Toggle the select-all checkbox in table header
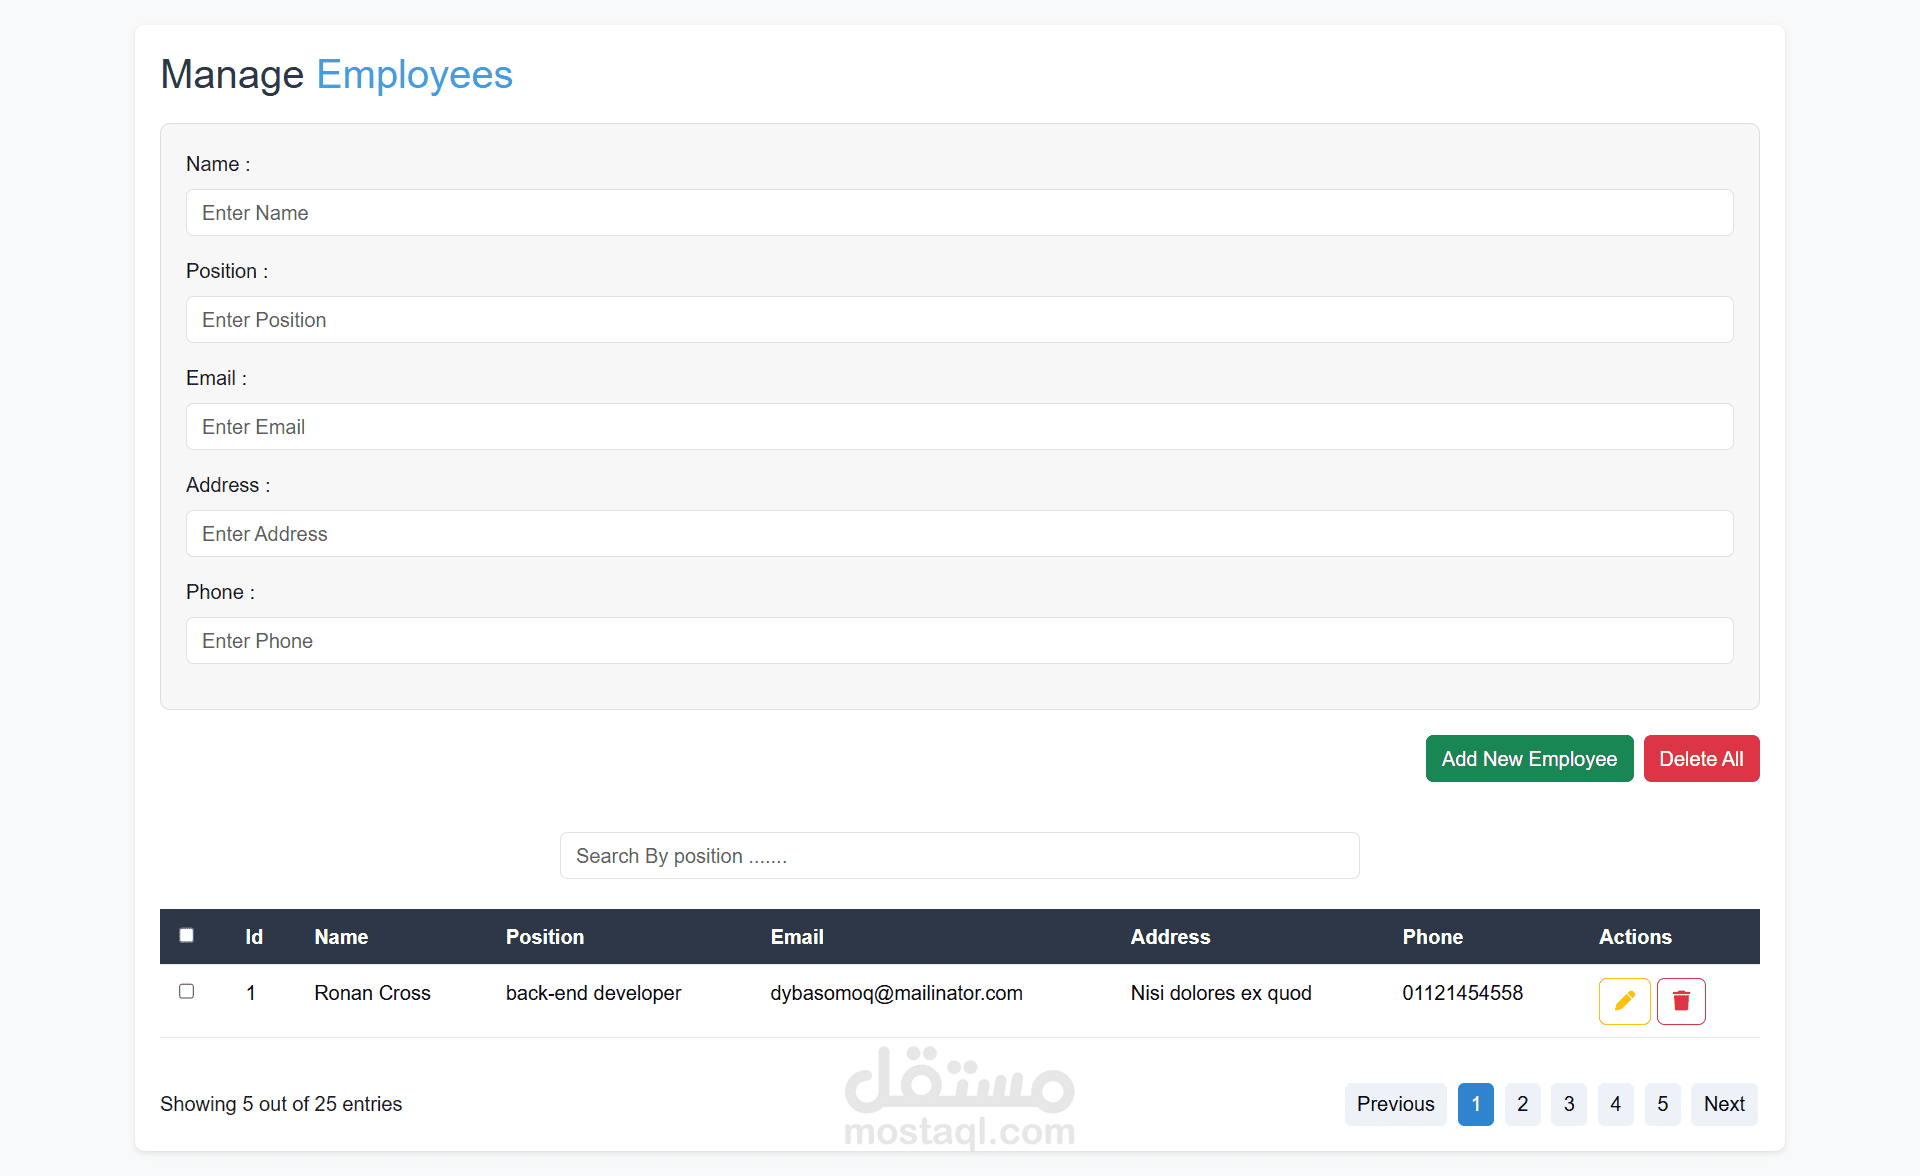Screen dimensions: 1920x1176 click(x=186, y=935)
